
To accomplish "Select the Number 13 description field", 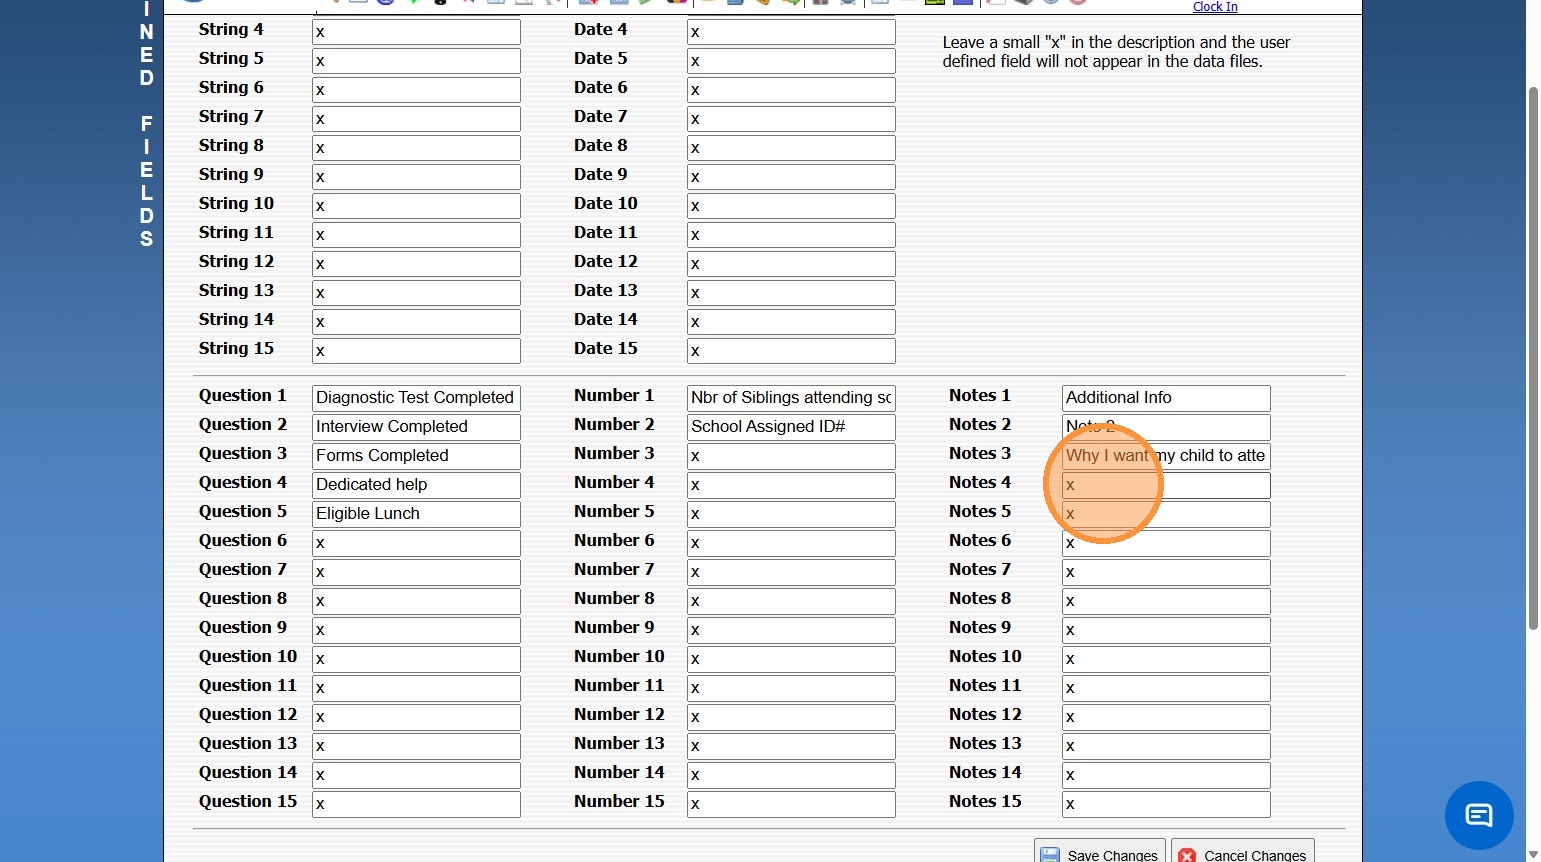I will [791, 746].
